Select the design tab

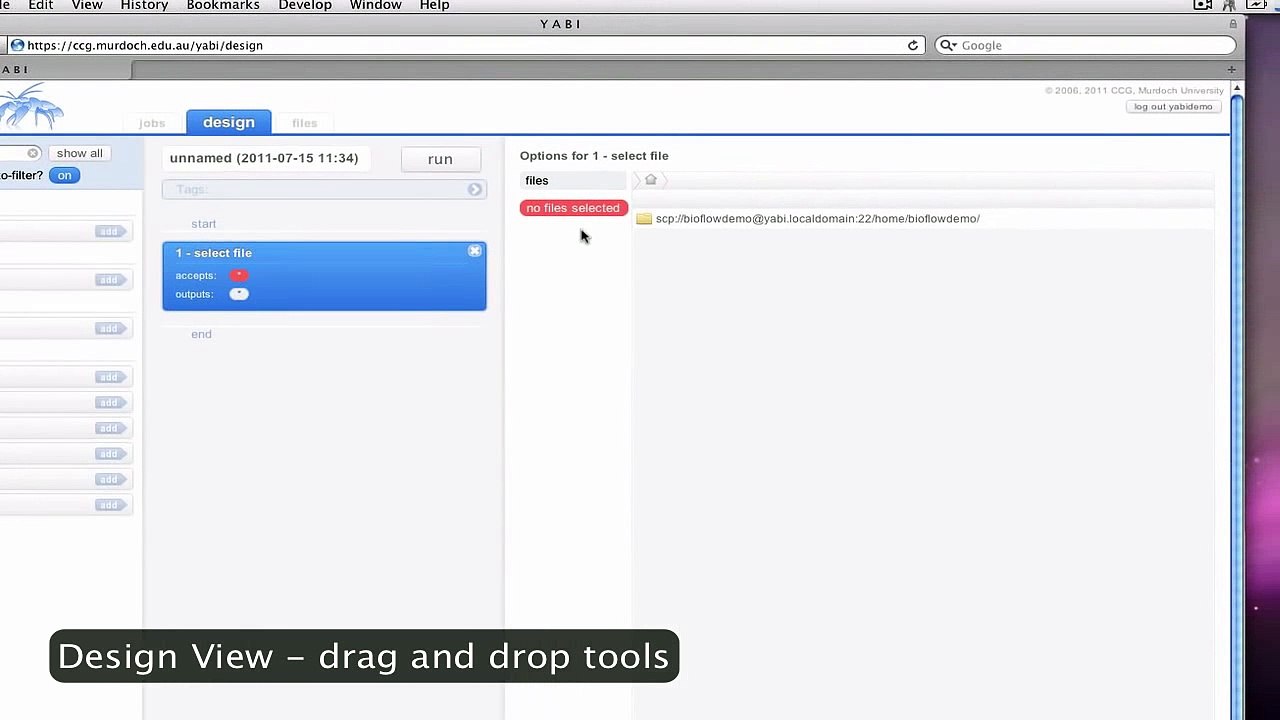pyautogui.click(x=229, y=122)
